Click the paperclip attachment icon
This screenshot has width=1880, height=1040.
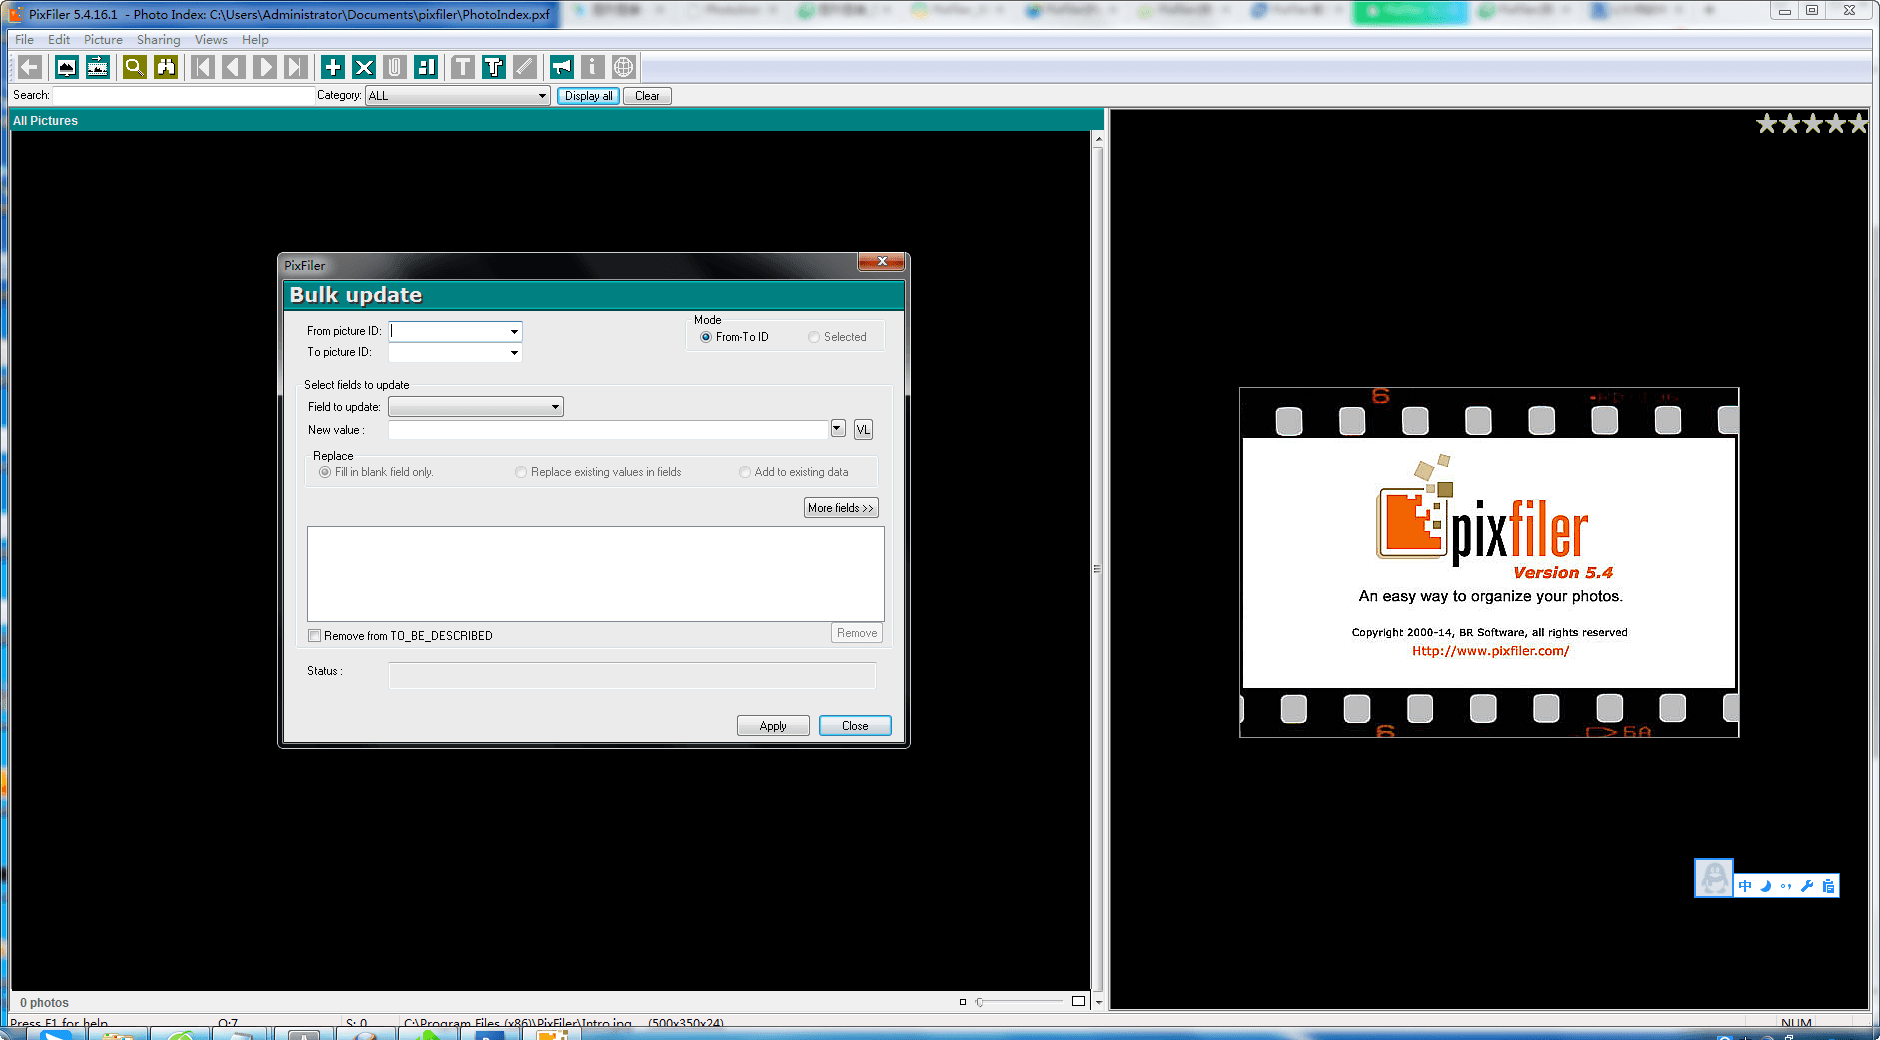coord(395,67)
